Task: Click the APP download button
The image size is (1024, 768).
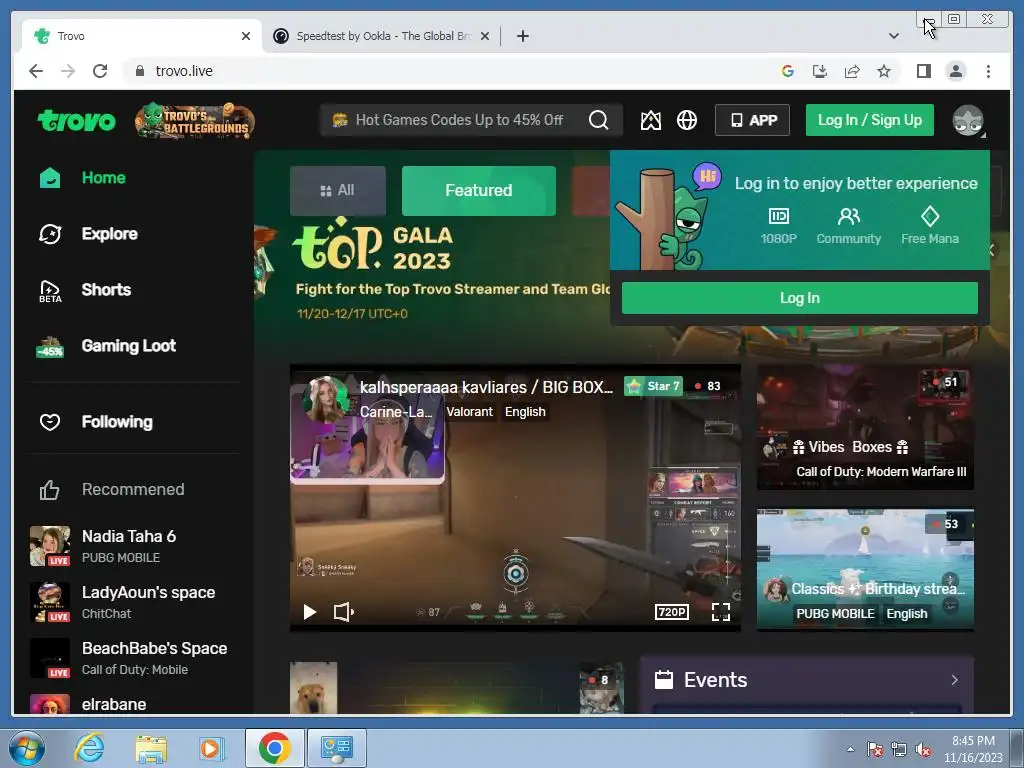Action: click(752, 120)
